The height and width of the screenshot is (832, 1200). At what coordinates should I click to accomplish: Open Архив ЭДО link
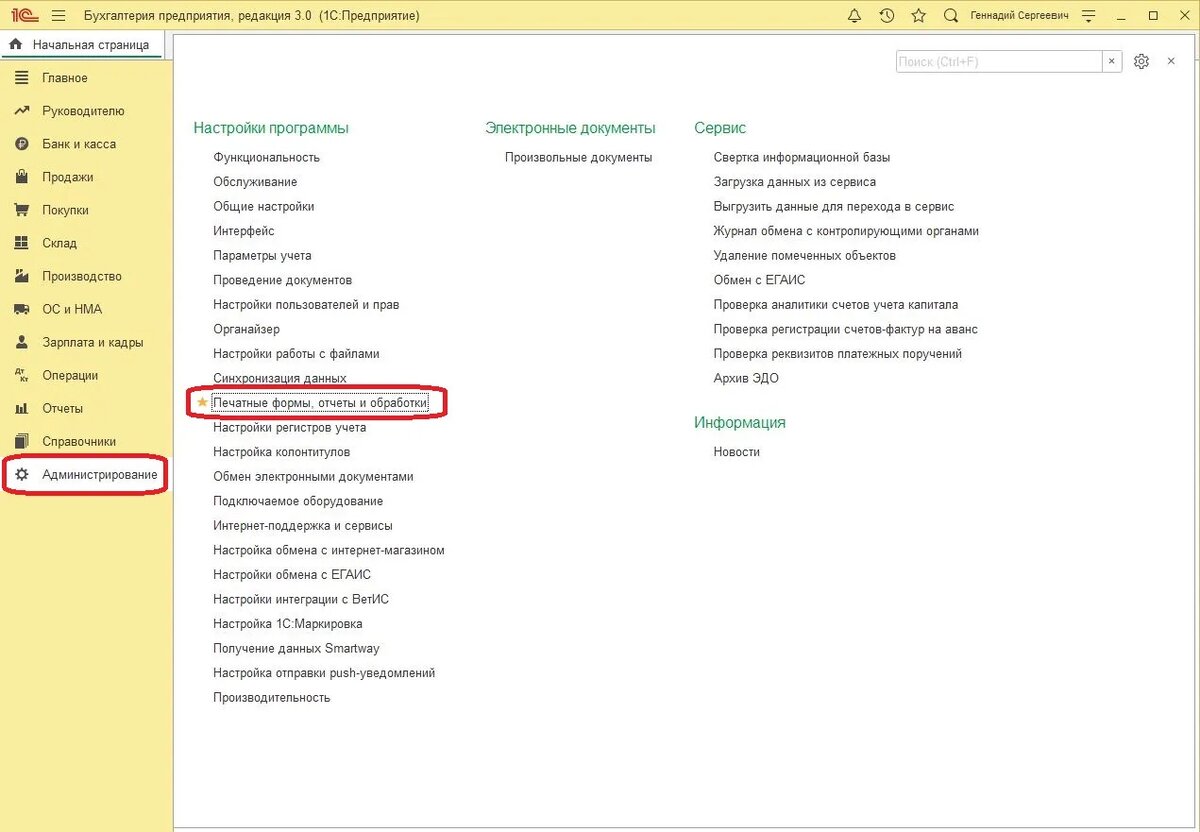(746, 378)
